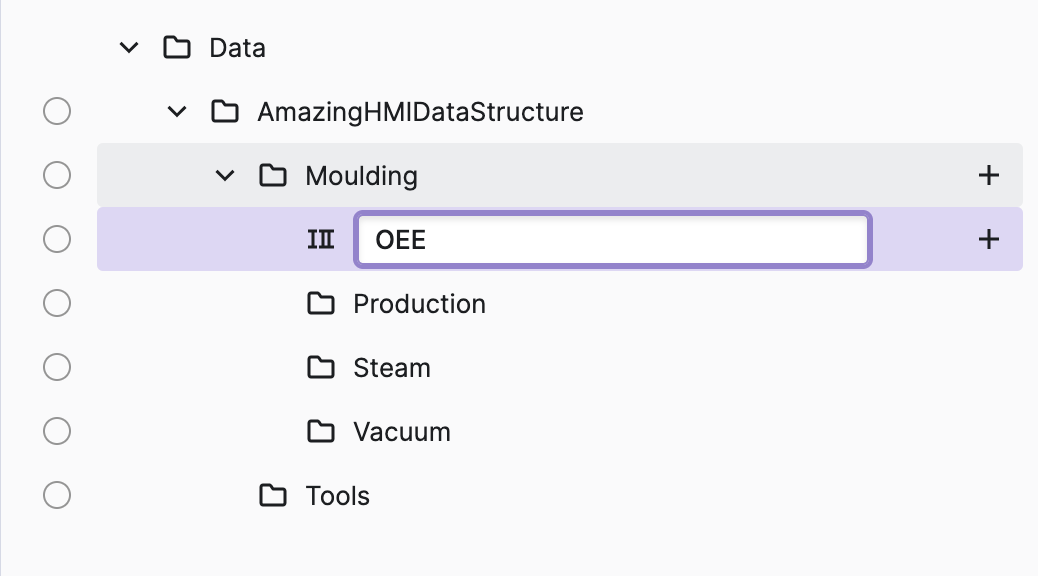Select radio button beside Tools row
This screenshot has height=576, width=1038.
tap(57, 495)
